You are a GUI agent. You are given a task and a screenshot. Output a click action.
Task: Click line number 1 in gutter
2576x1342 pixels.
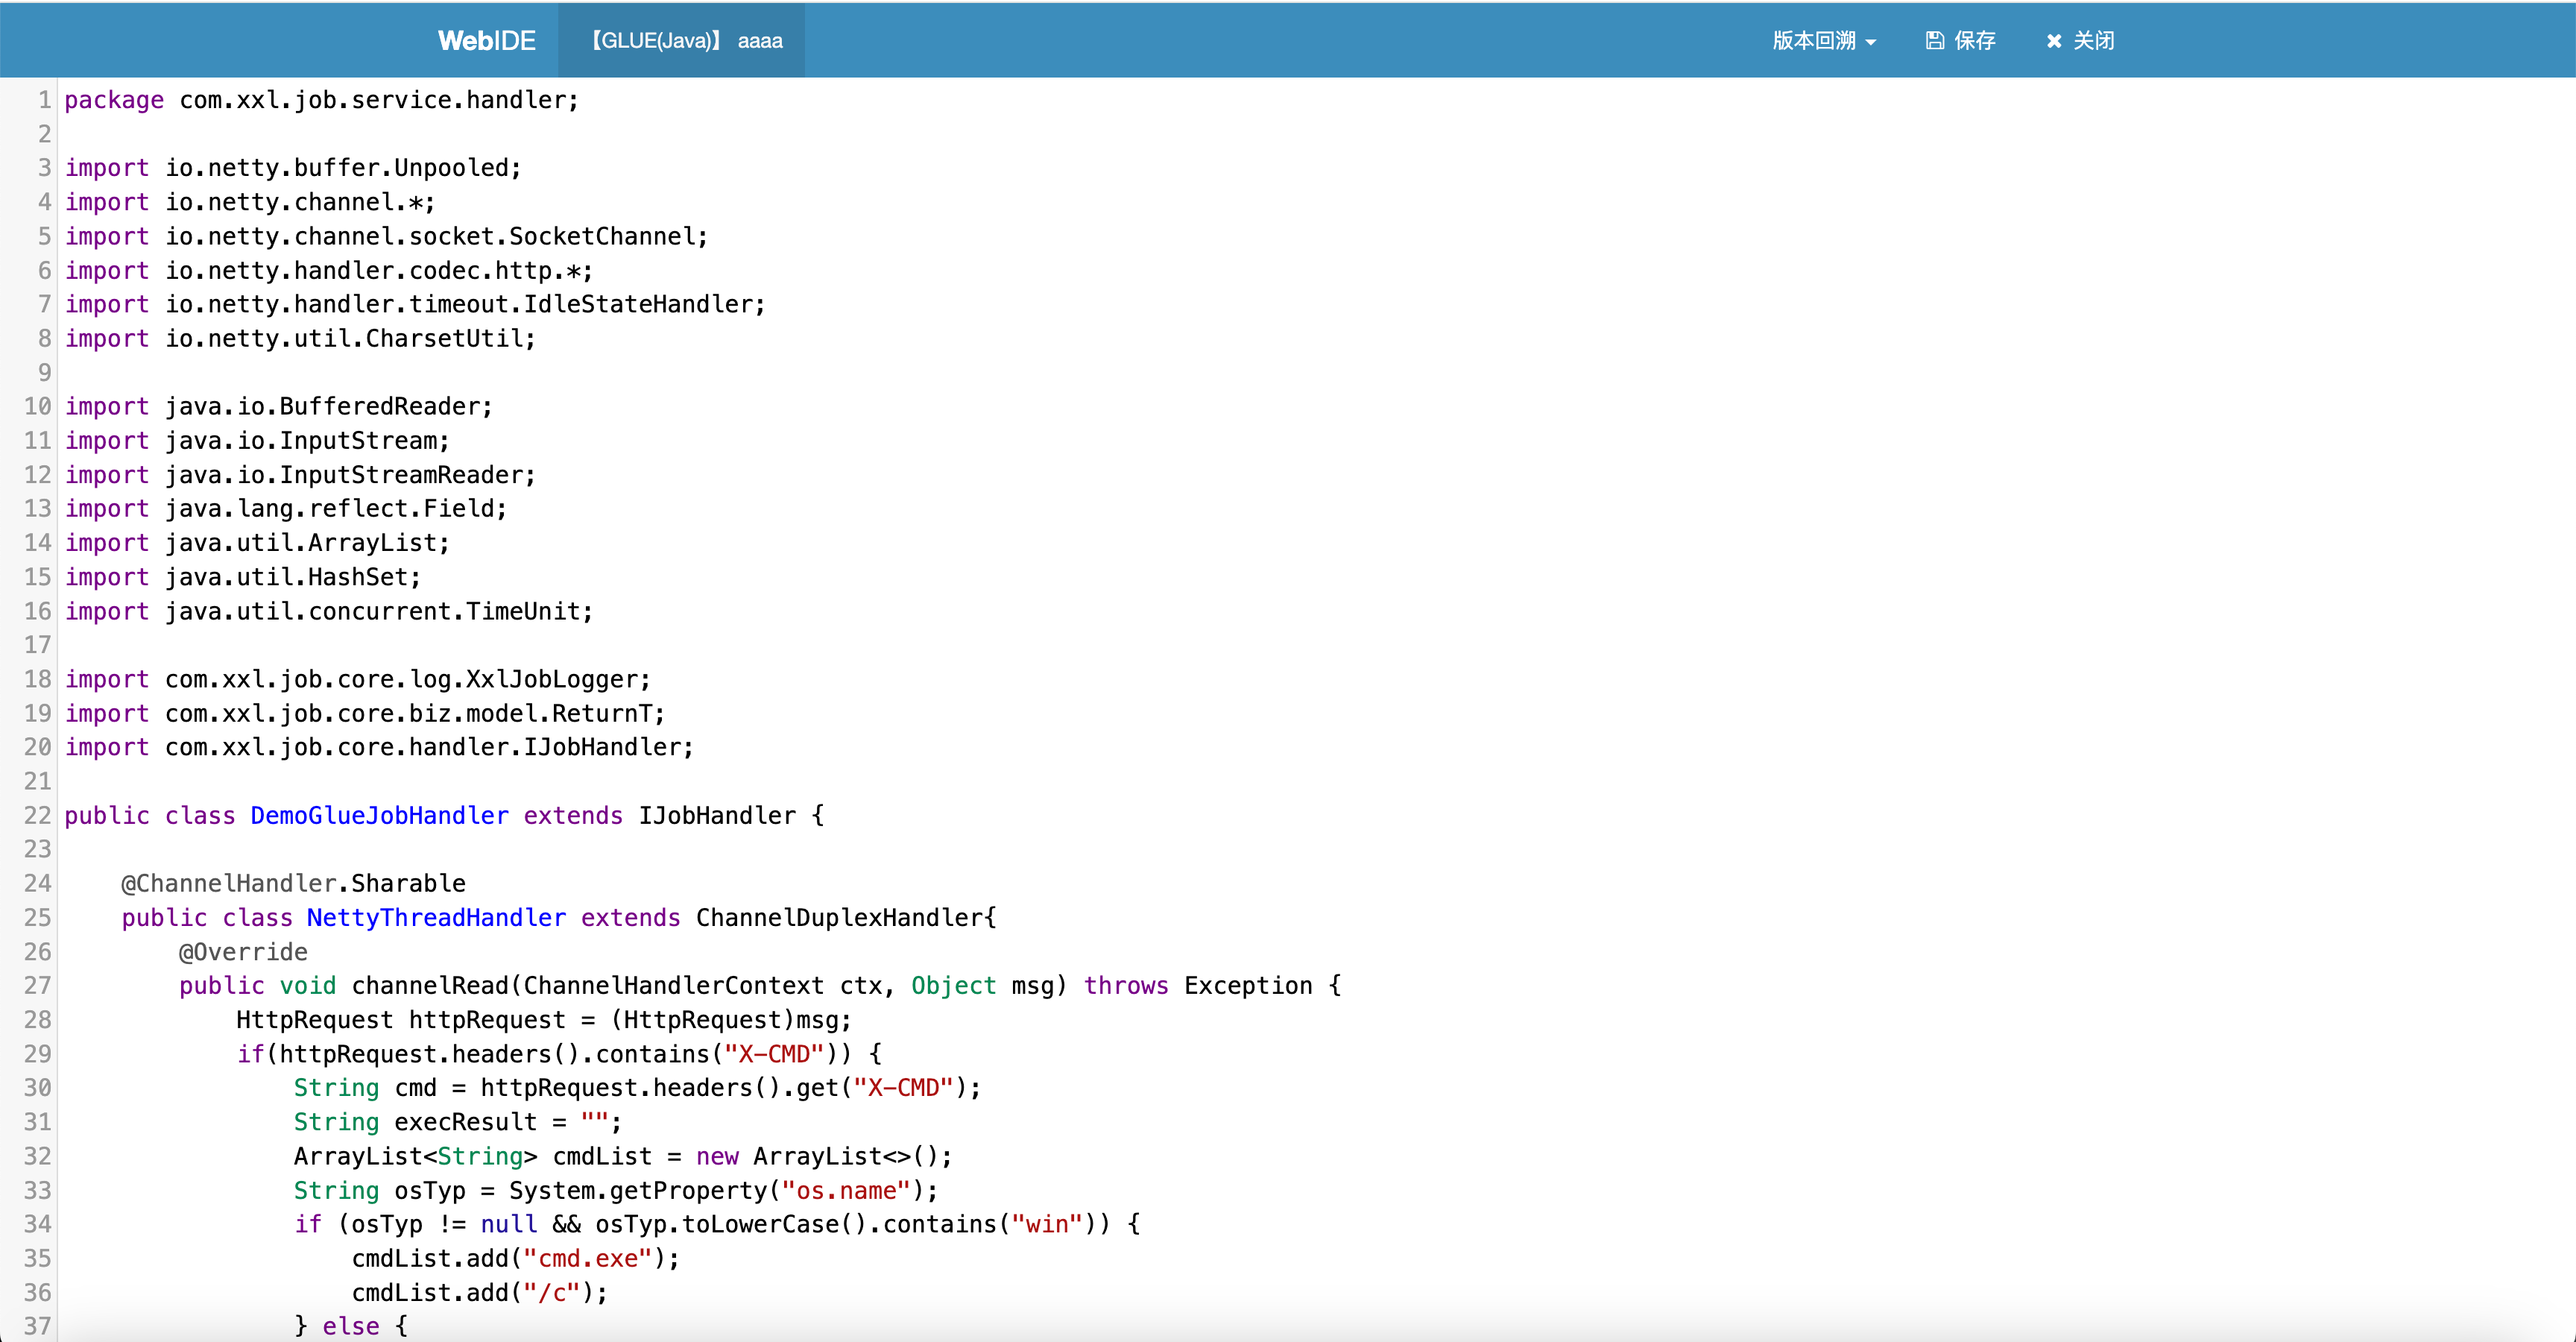pos(44,100)
